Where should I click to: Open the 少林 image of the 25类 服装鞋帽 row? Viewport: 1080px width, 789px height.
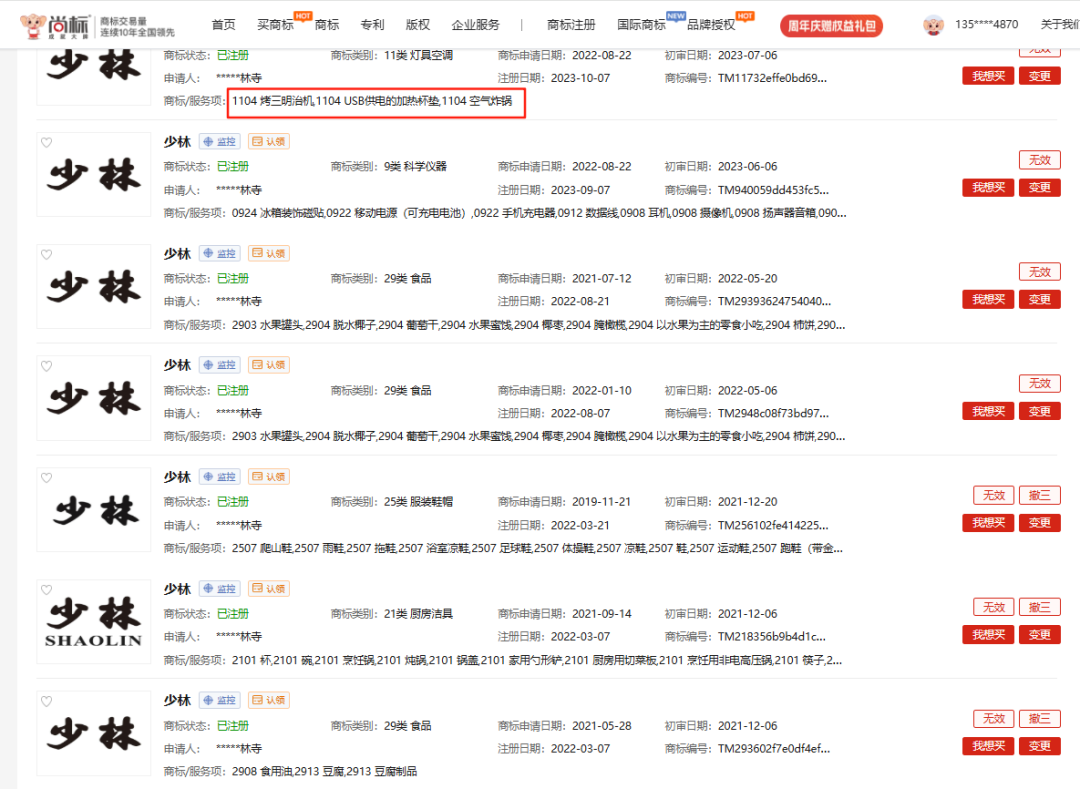(94, 510)
